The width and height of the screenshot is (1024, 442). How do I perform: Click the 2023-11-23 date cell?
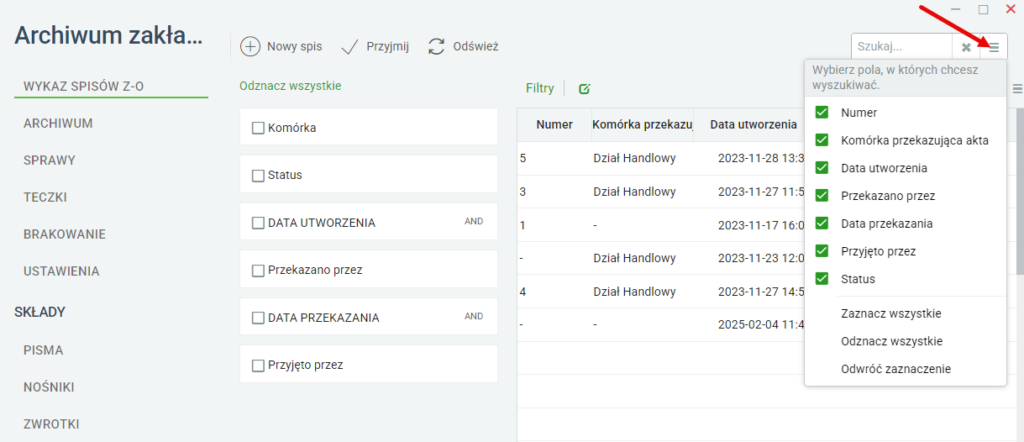(x=761, y=259)
